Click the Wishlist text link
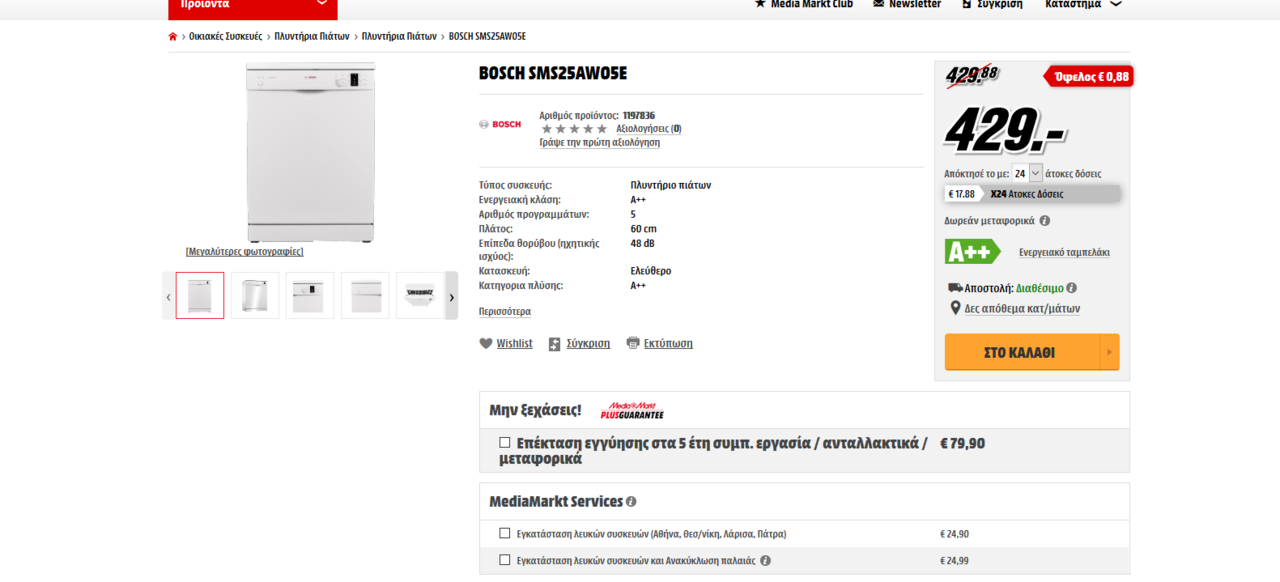The height and width of the screenshot is (582, 1280). click(514, 343)
